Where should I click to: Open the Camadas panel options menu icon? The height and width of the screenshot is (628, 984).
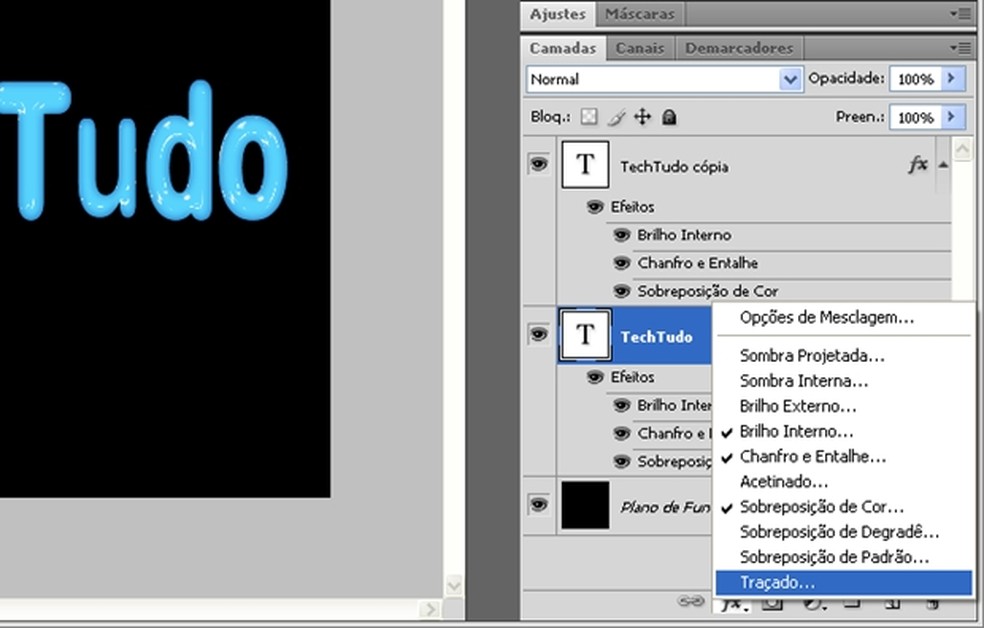pyautogui.click(x=961, y=47)
